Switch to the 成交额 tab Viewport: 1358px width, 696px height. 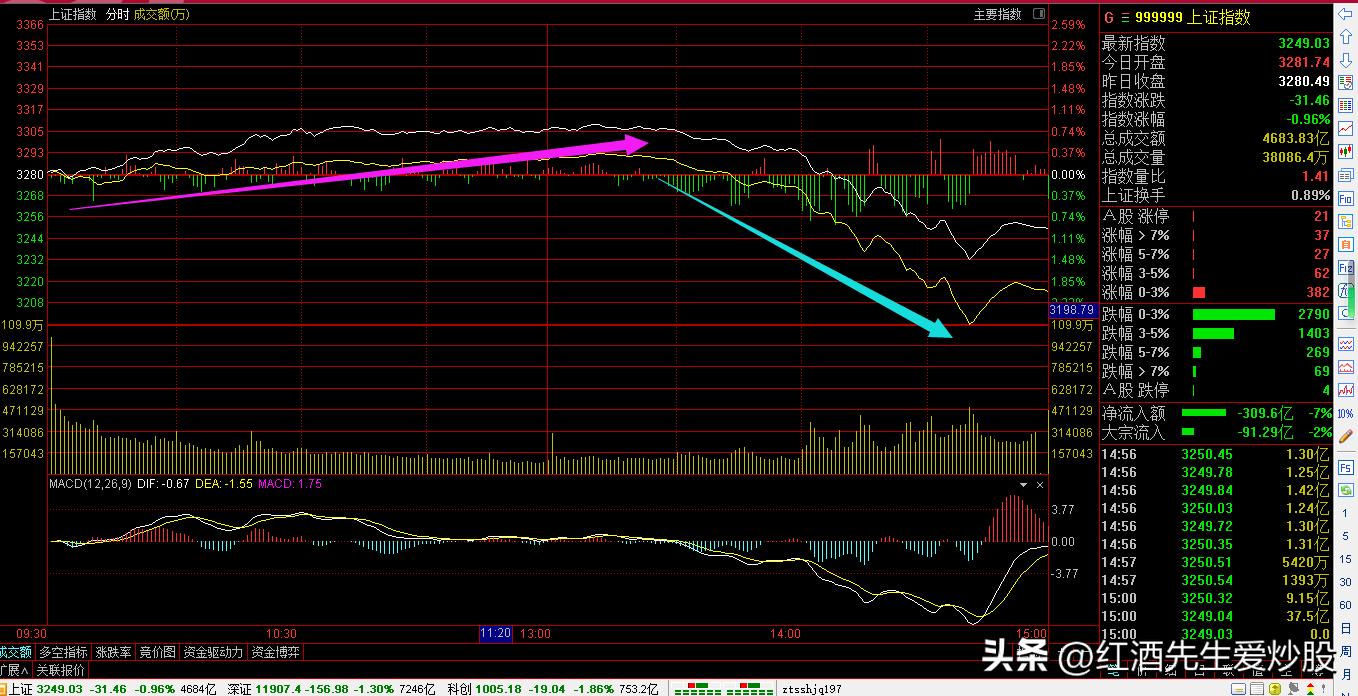tap(16, 652)
